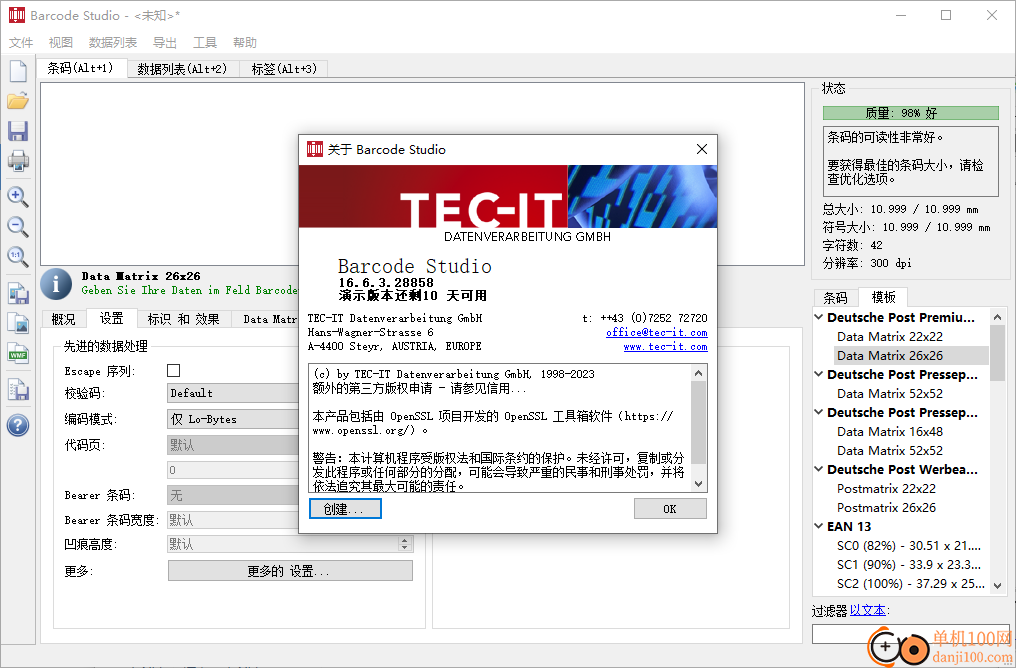Click the 质量: 98% 好 quality bar
Screen dimensions: 1016x668
(x=910, y=113)
